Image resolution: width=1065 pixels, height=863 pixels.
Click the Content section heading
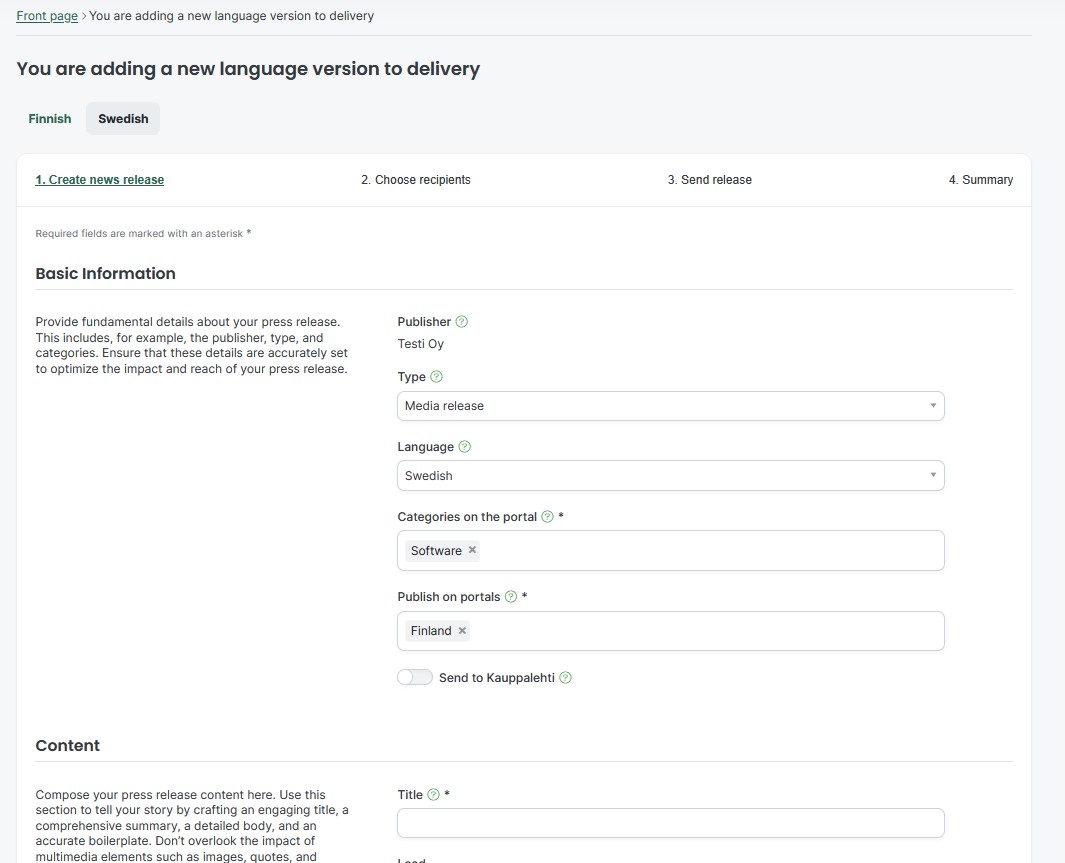pos(67,746)
